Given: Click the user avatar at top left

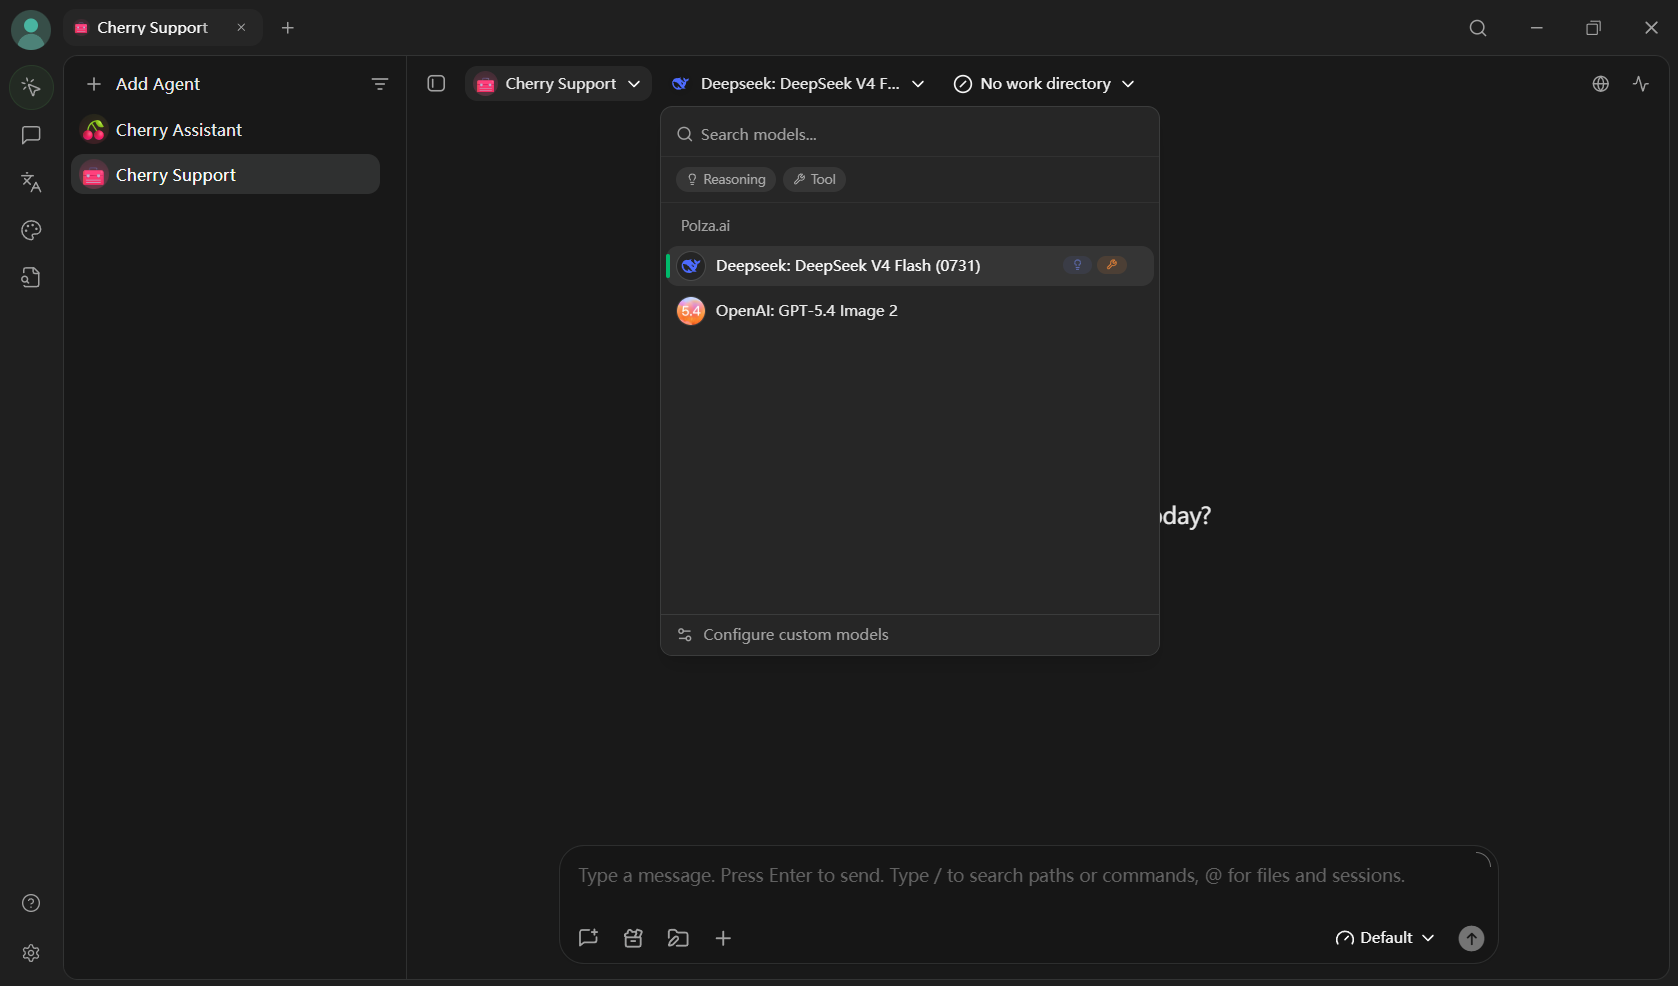Looking at the screenshot, I should [31, 30].
